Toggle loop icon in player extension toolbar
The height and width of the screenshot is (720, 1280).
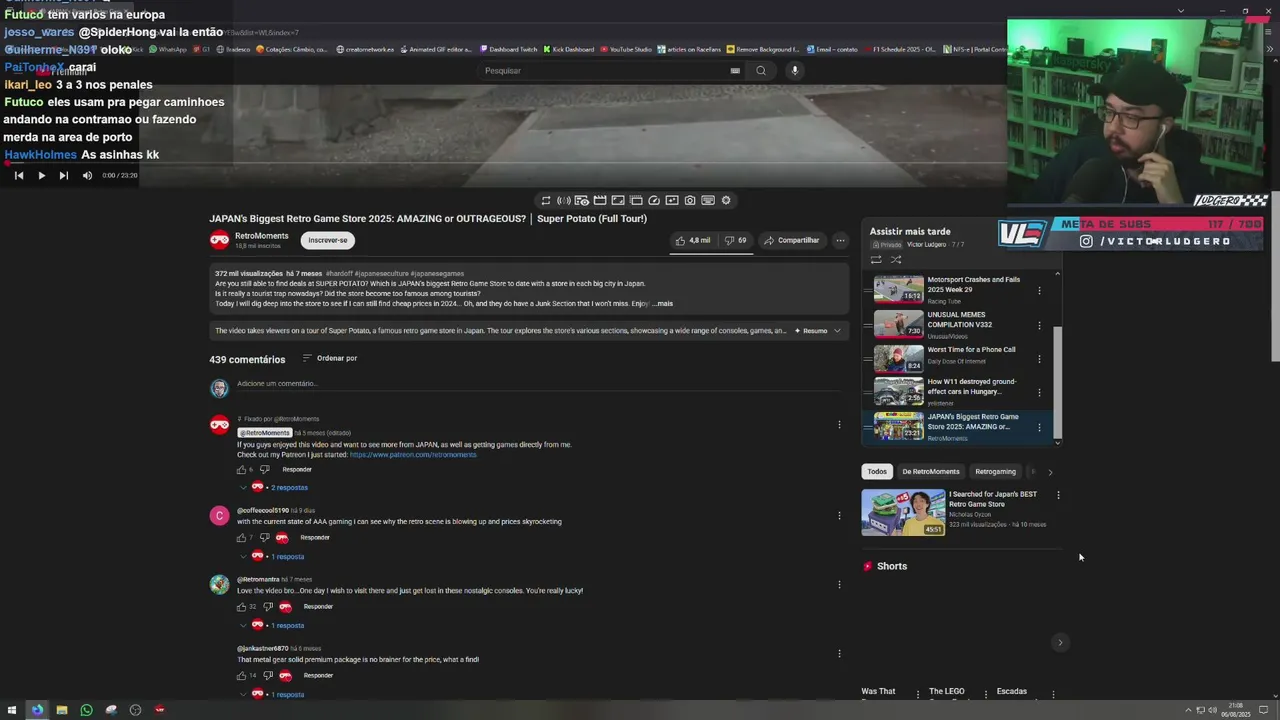pos(546,200)
